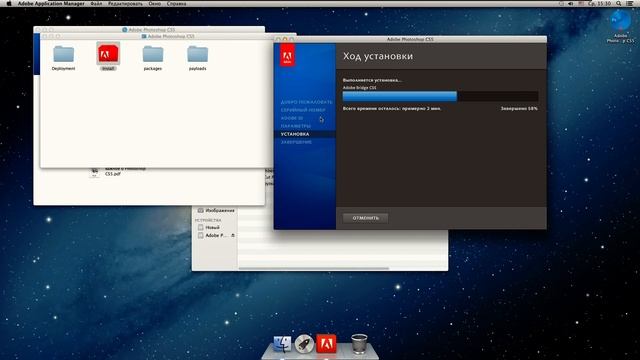Select the Новый device in the Finder sidebar
This screenshot has width=640, height=360.
point(209,227)
